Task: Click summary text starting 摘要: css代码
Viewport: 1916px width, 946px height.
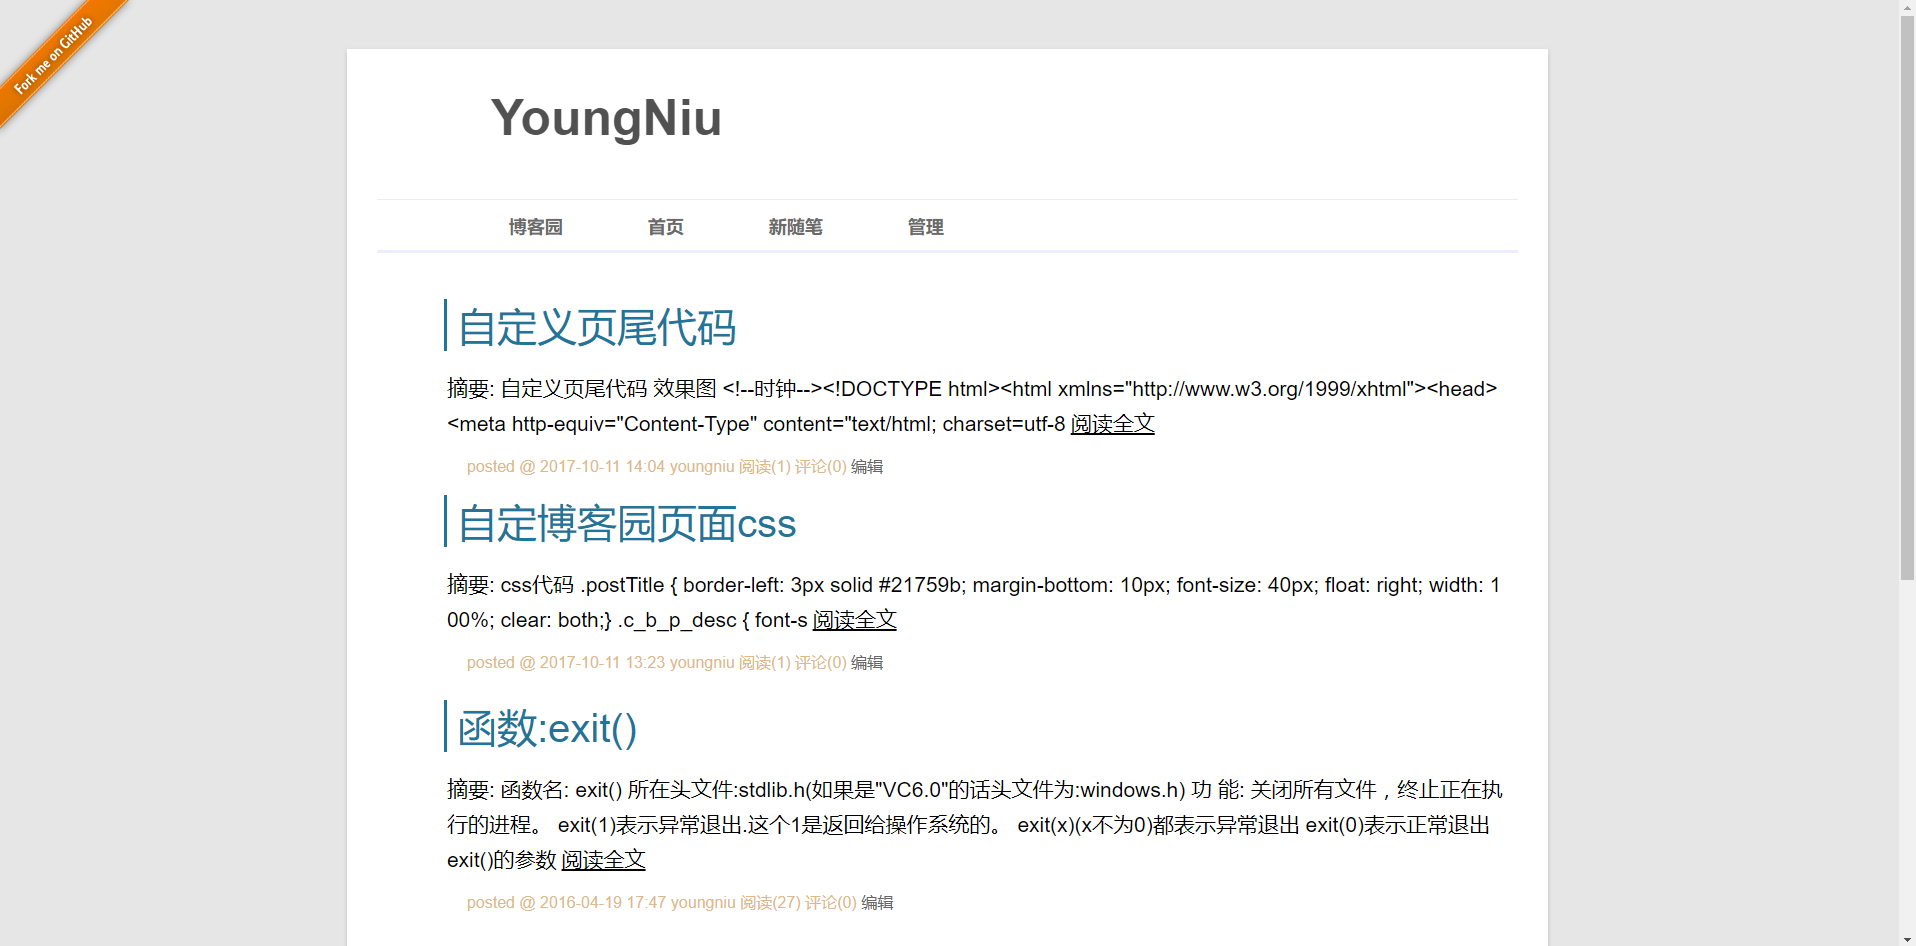Action: (974, 602)
